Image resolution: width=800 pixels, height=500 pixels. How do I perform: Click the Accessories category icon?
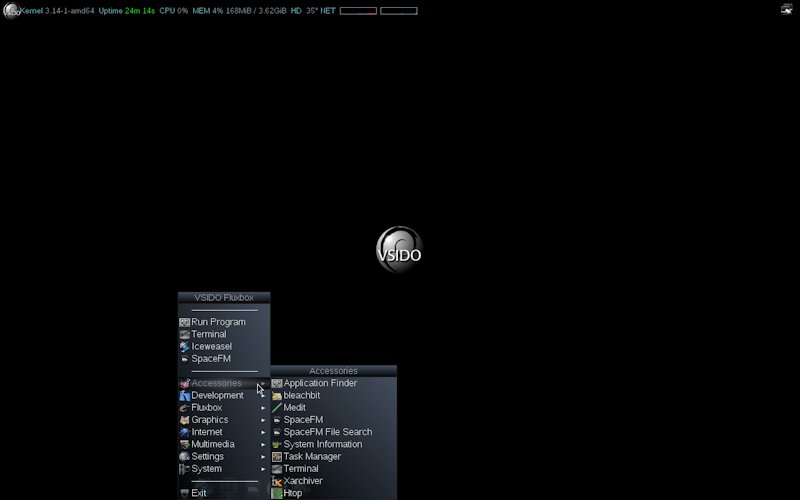point(184,383)
